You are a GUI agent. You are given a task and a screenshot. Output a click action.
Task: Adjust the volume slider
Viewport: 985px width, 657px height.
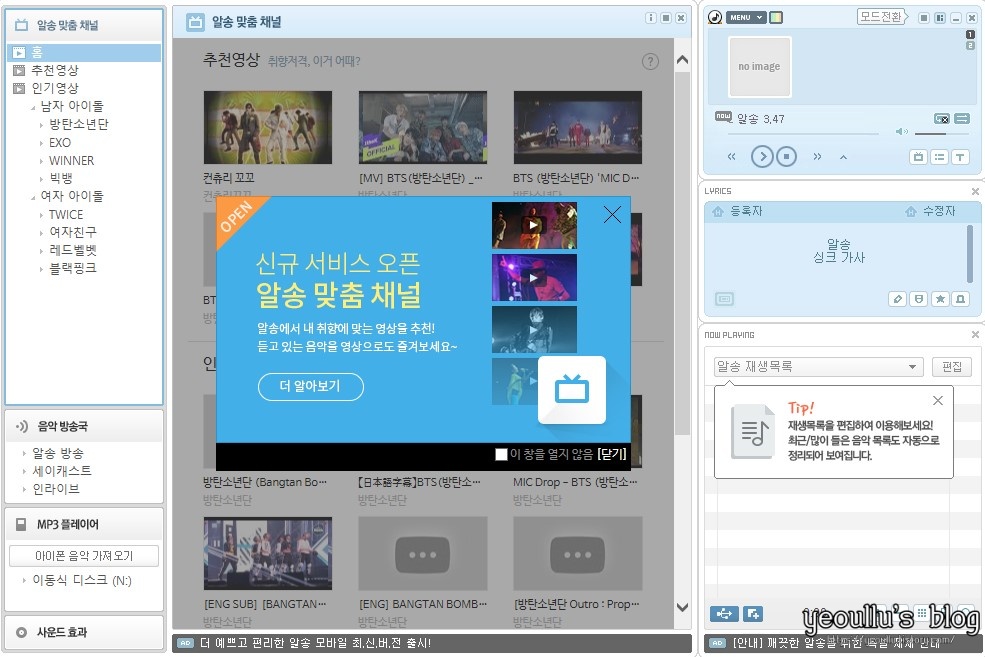point(942,133)
